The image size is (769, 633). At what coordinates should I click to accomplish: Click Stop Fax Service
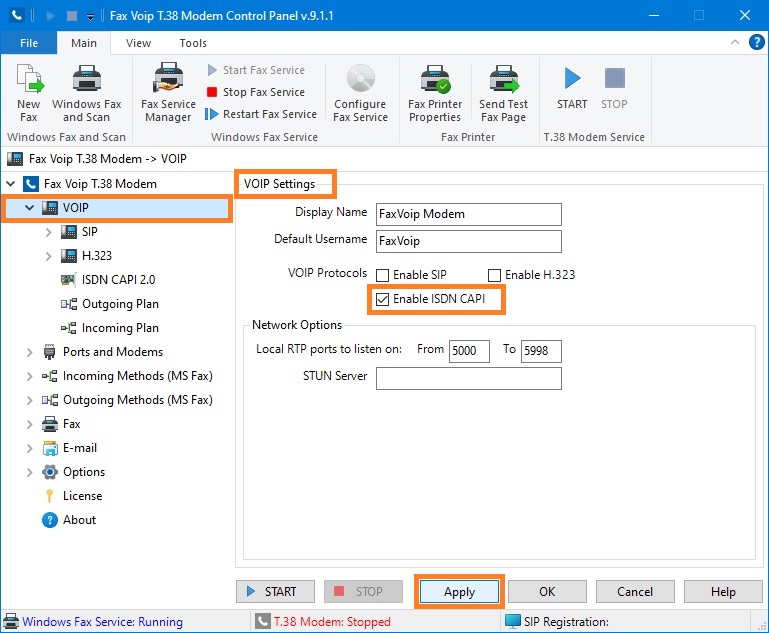coord(256,92)
